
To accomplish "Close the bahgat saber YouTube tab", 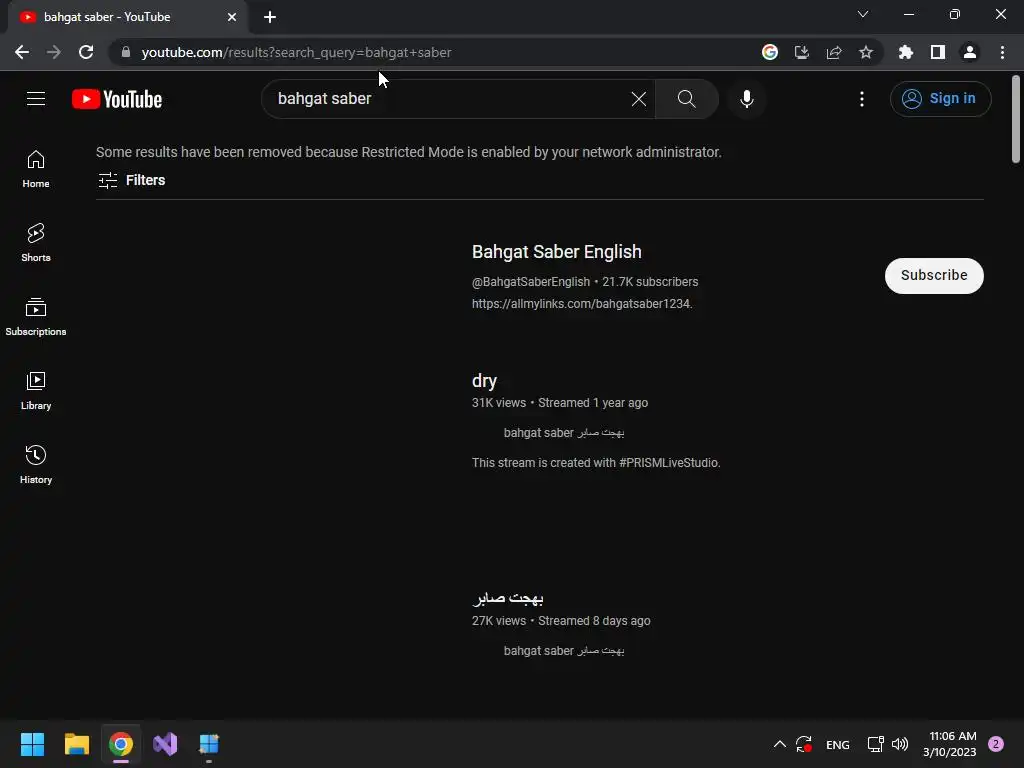I will [x=232, y=17].
